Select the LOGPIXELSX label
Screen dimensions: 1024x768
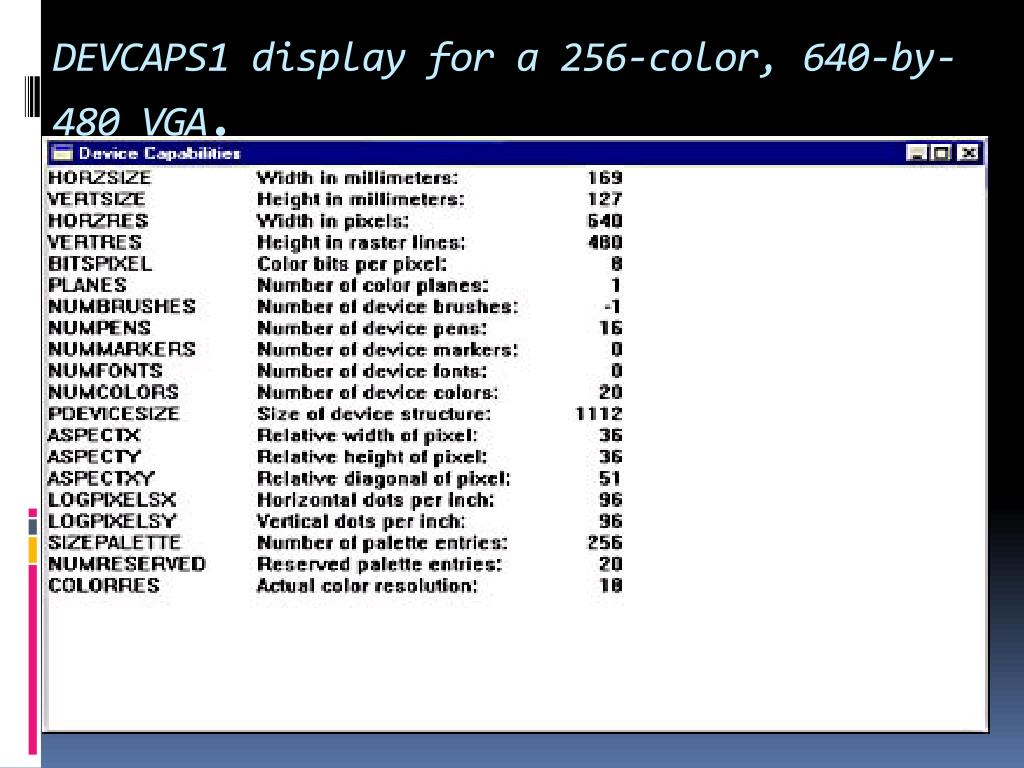[x=112, y=500]
